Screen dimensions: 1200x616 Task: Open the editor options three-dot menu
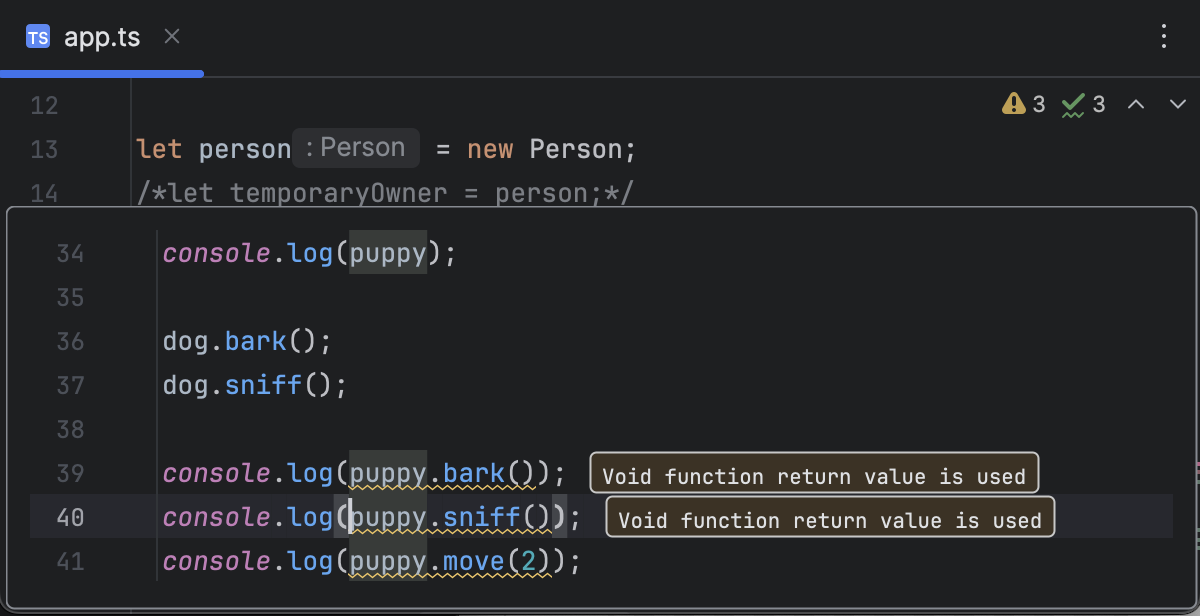click(x=1163, y=36)
